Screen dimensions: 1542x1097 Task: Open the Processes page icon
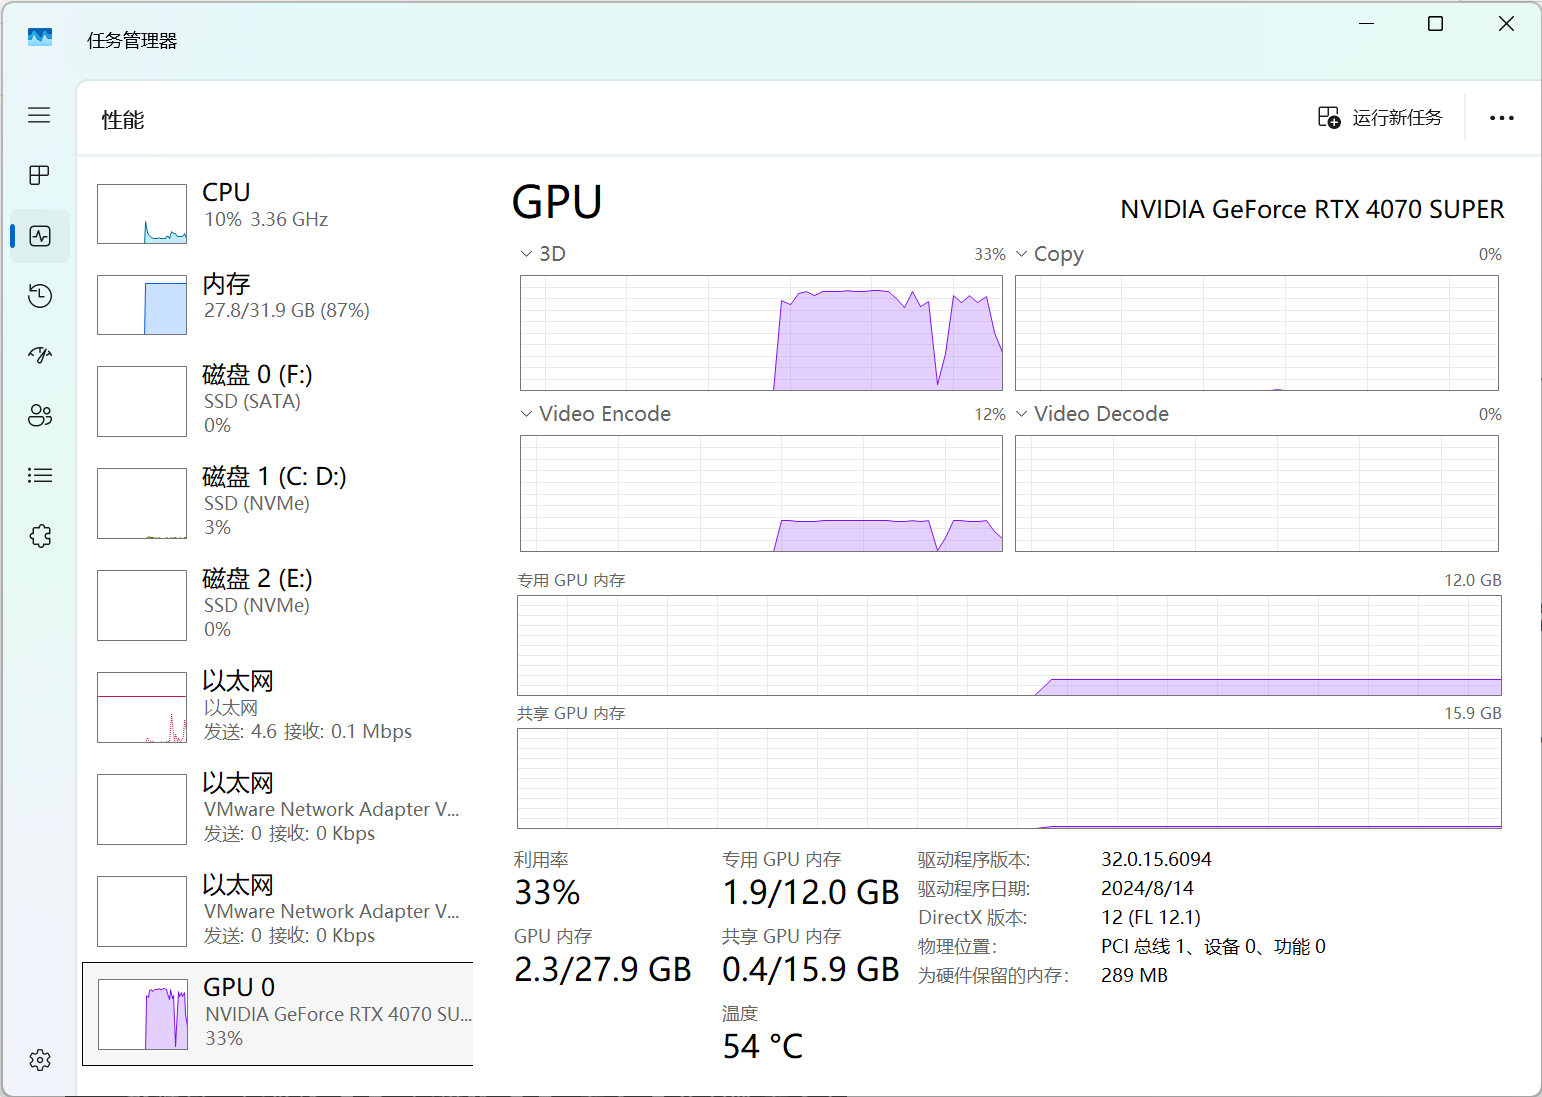coord(39,175)
